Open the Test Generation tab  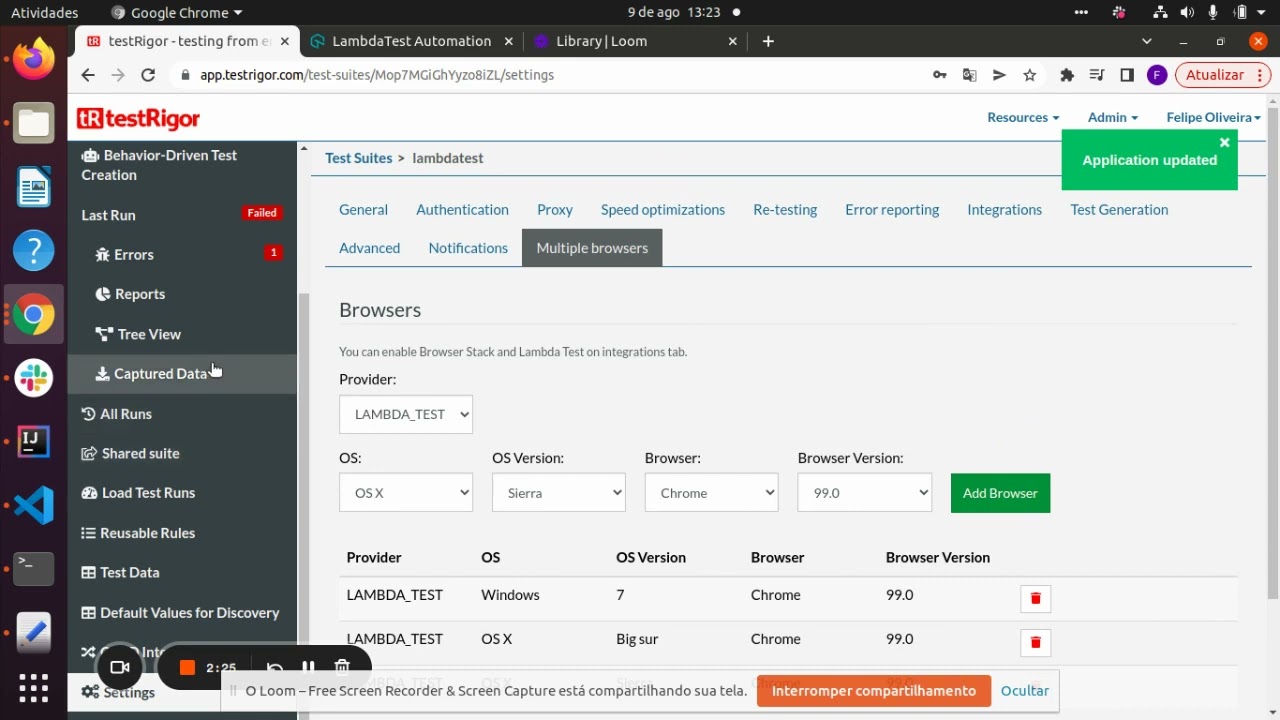1119,209
